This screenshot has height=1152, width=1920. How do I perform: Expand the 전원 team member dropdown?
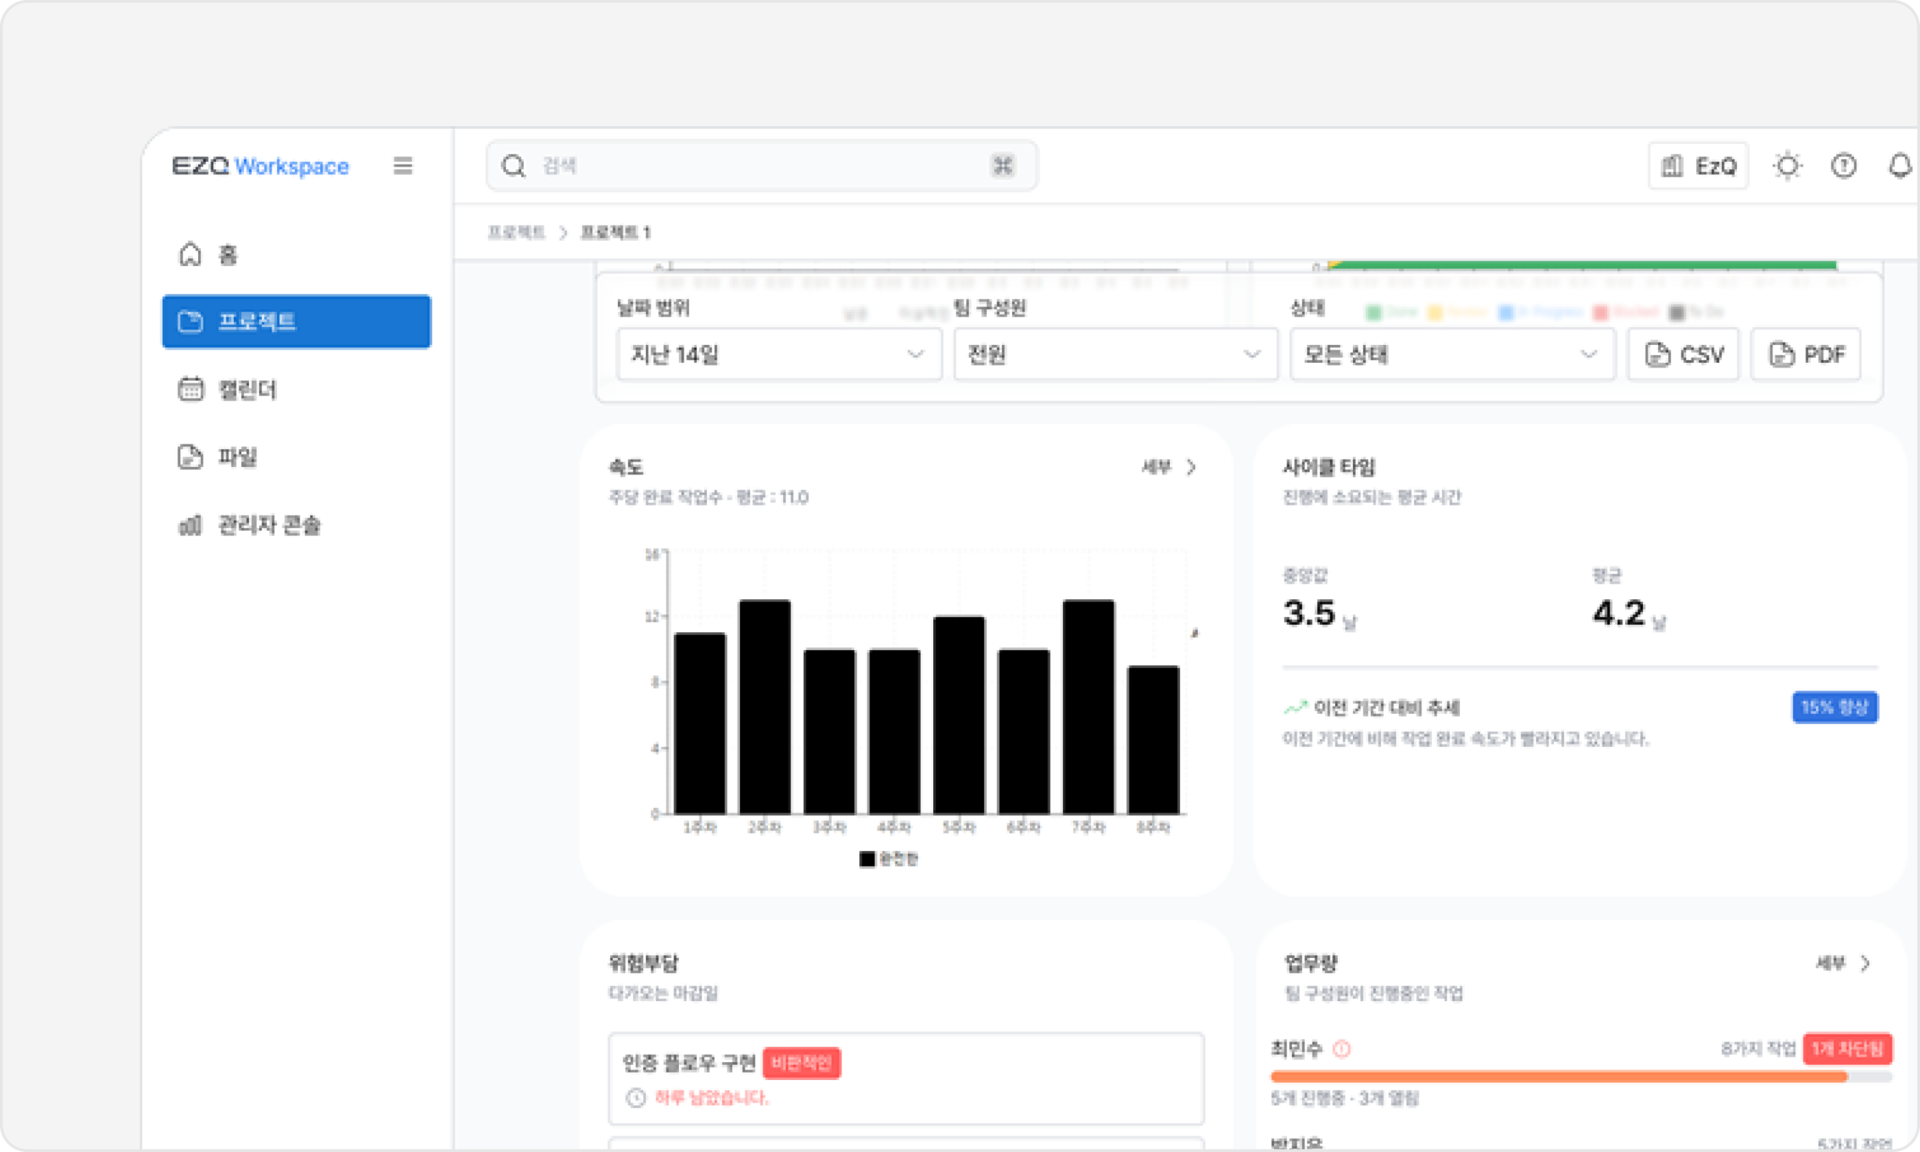1115,355
